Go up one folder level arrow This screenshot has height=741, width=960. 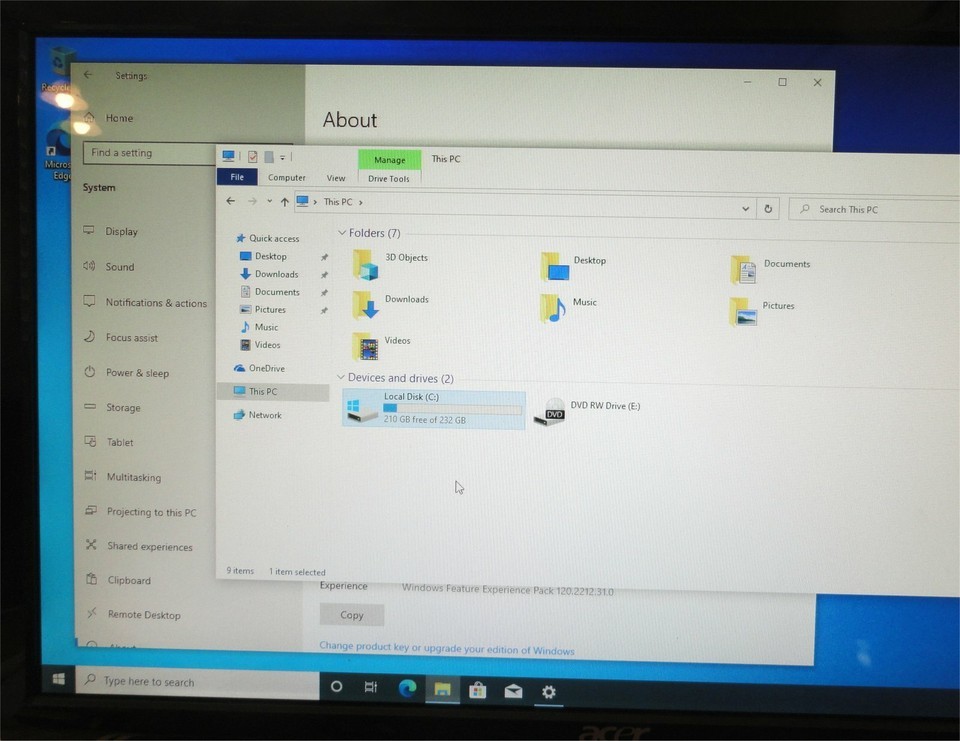click(285, 202)
